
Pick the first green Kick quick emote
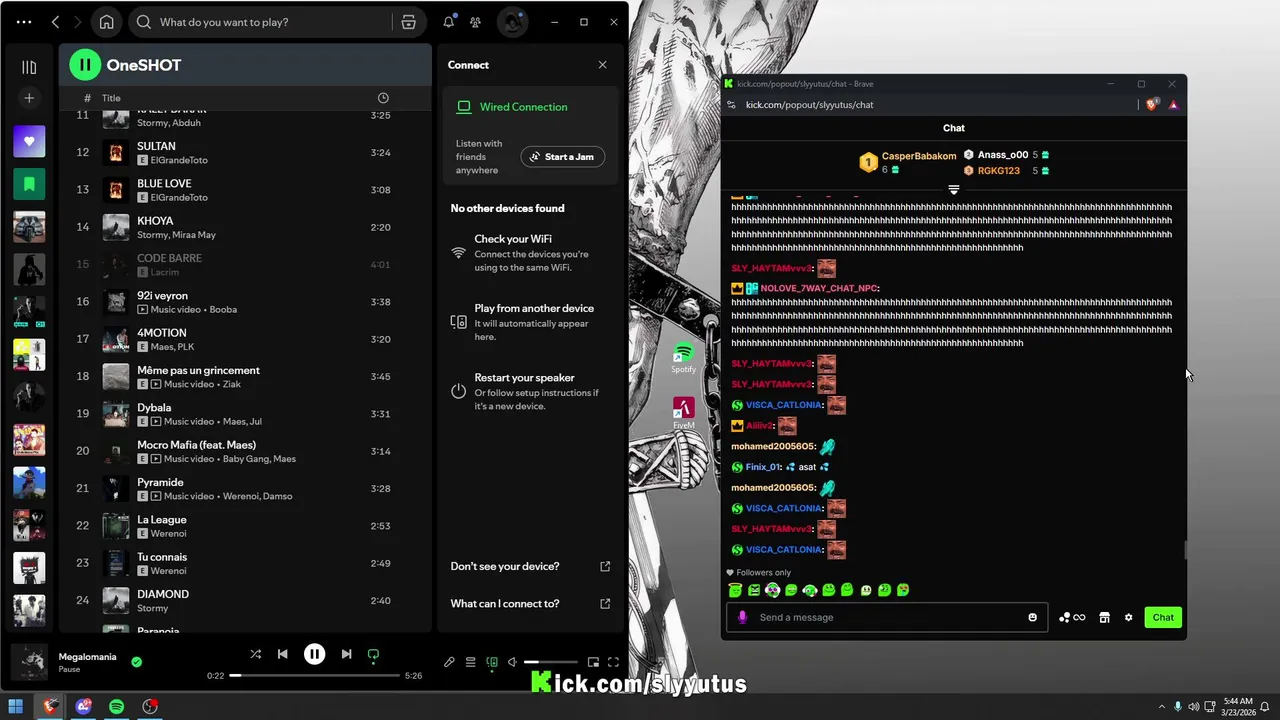[735, 590]
